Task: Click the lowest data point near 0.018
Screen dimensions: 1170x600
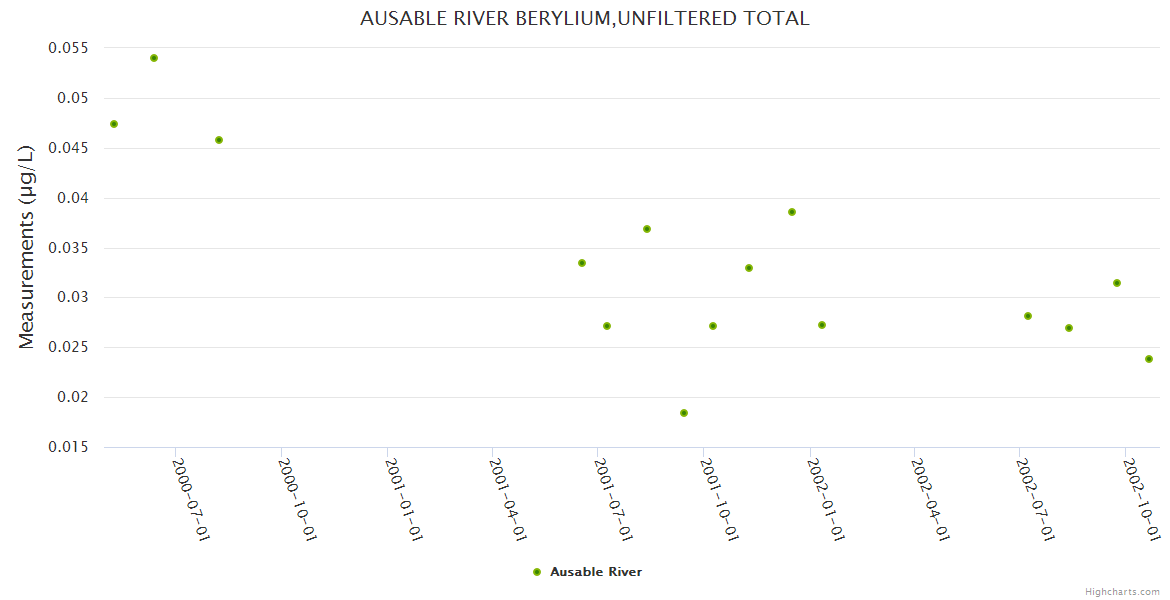Action: point(684,413)
